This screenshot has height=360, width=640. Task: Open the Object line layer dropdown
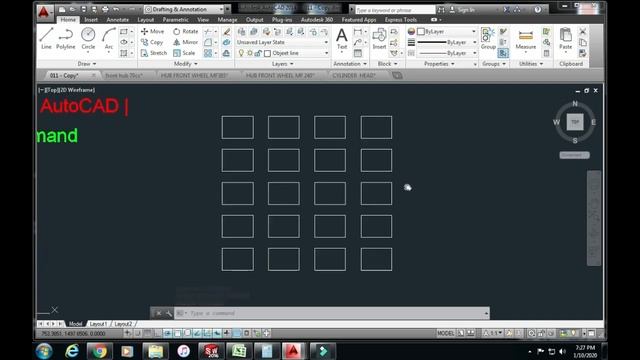pos(282,53)
